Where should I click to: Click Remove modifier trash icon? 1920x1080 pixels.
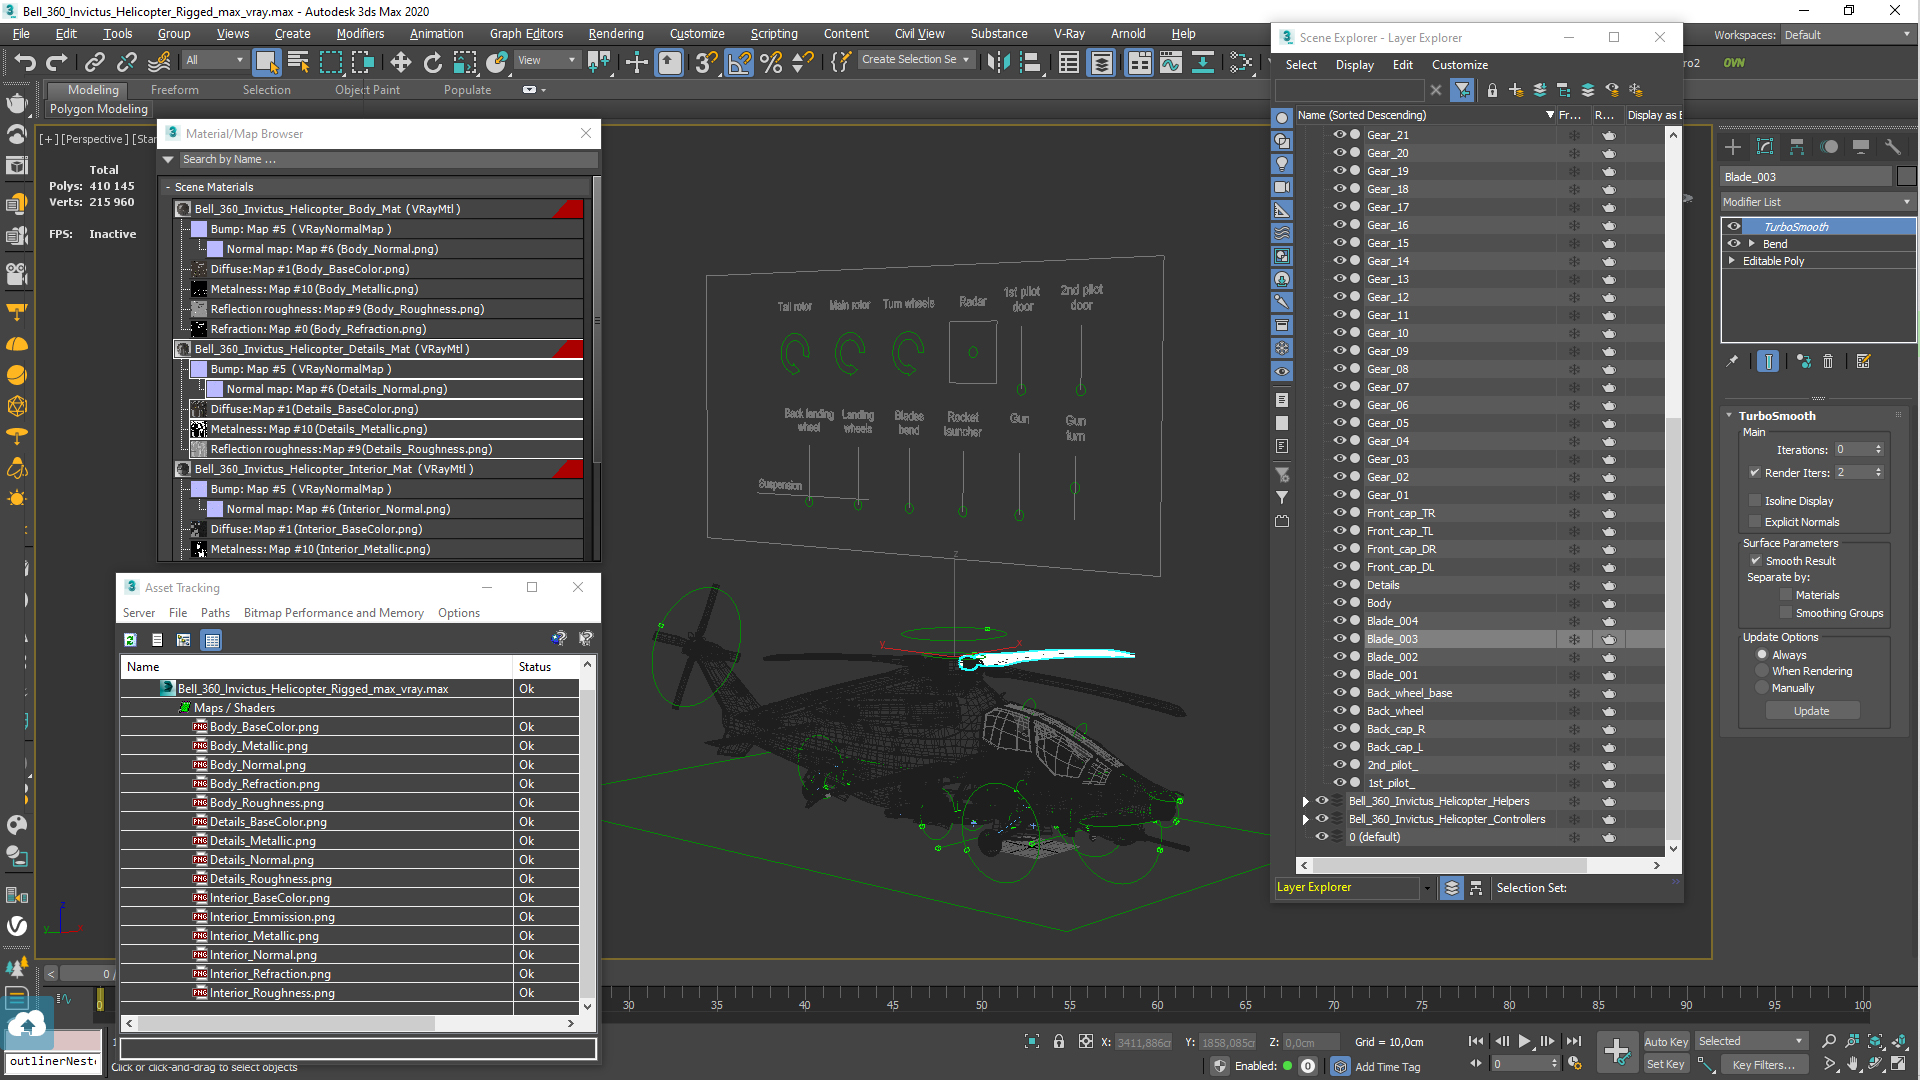(1828, 362)
